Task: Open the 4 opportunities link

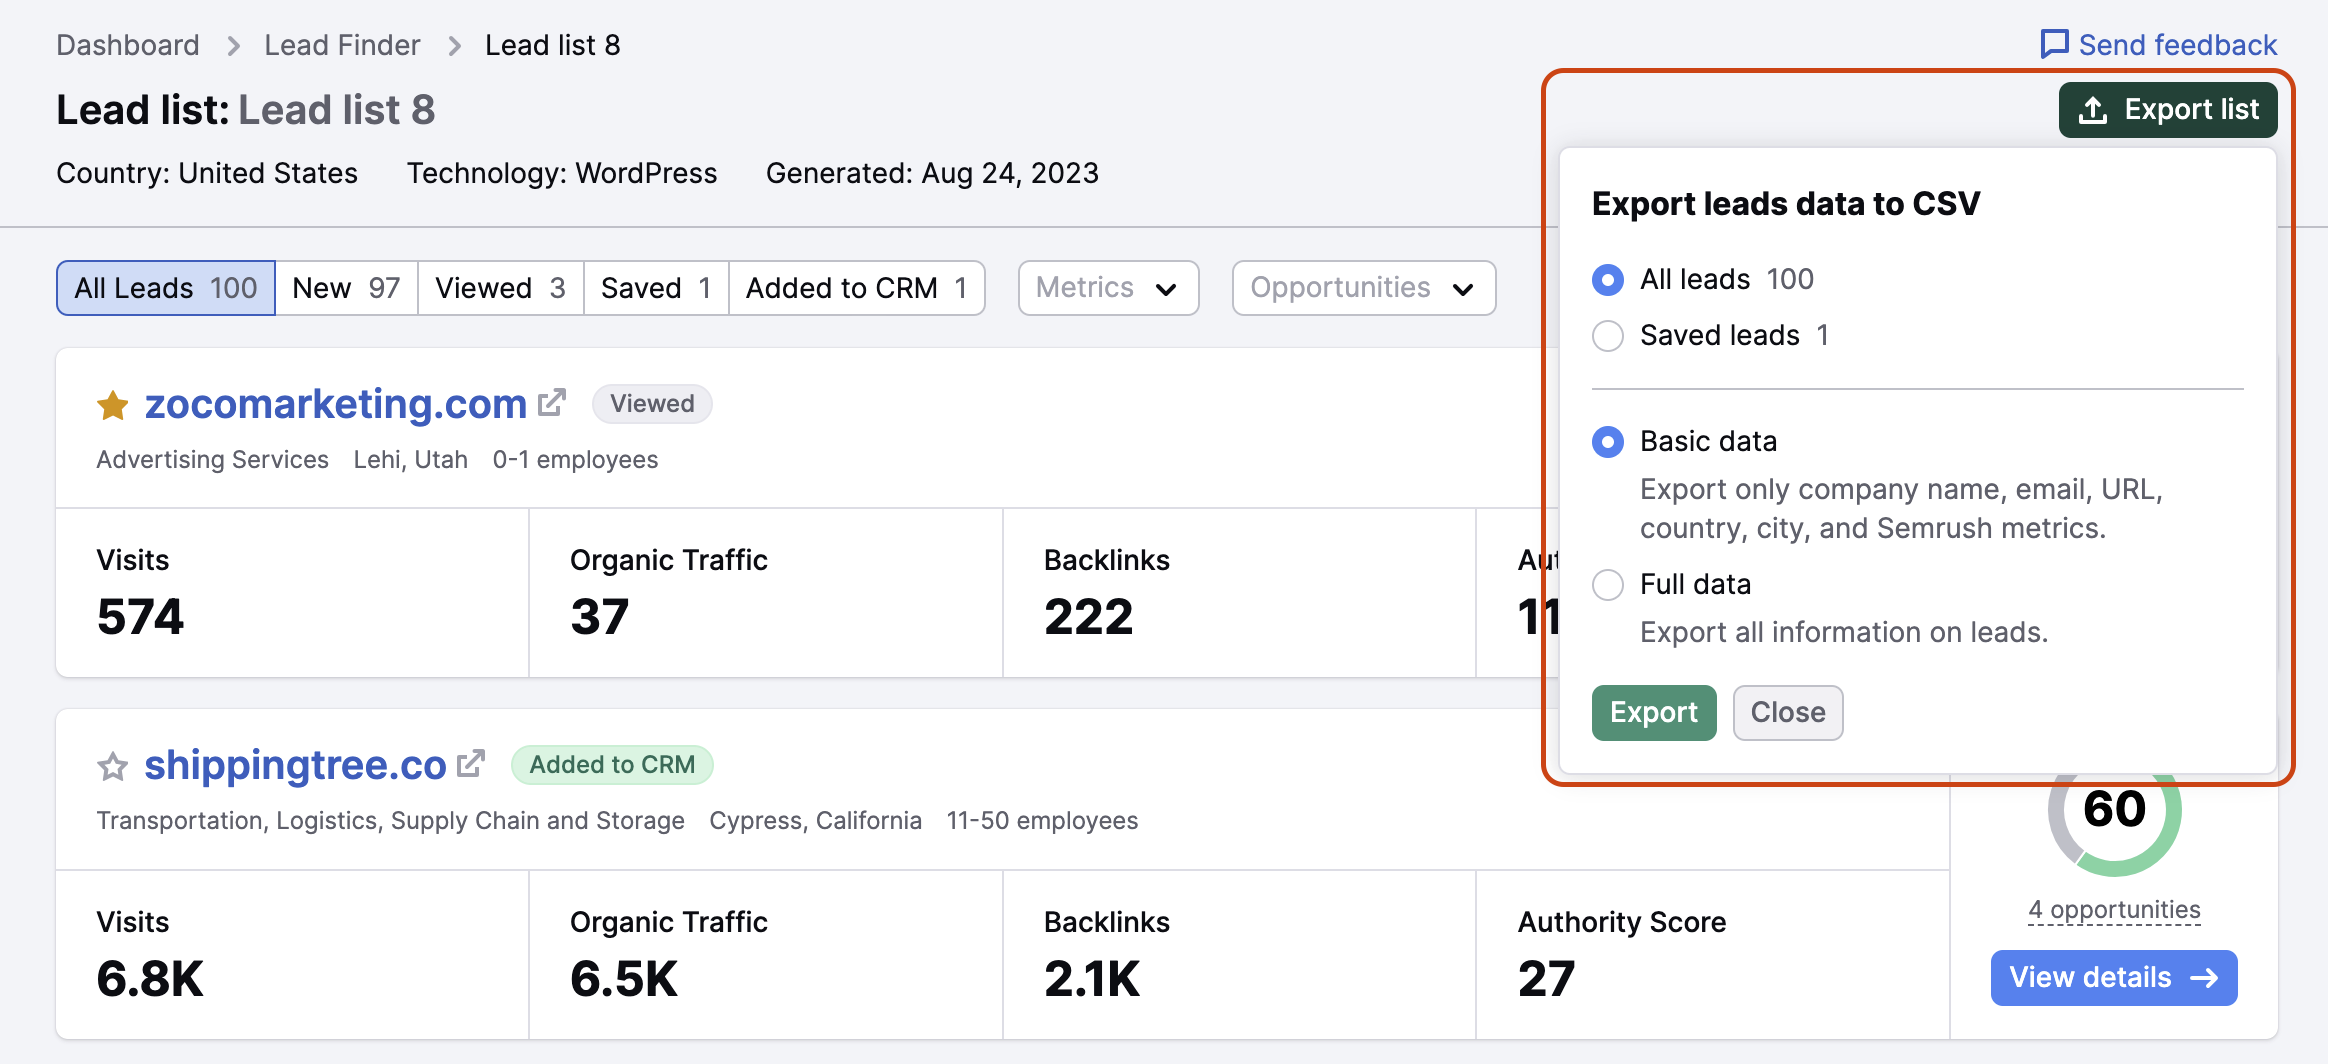Action: click(2113, 909)
